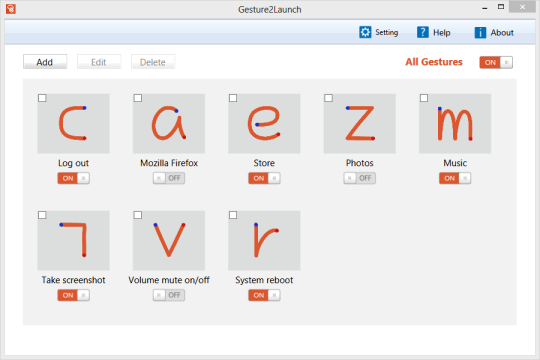Click the 'Store' gesture label
Screen dimensions: 540x360
pyautogui.click(x=264, y=163)
